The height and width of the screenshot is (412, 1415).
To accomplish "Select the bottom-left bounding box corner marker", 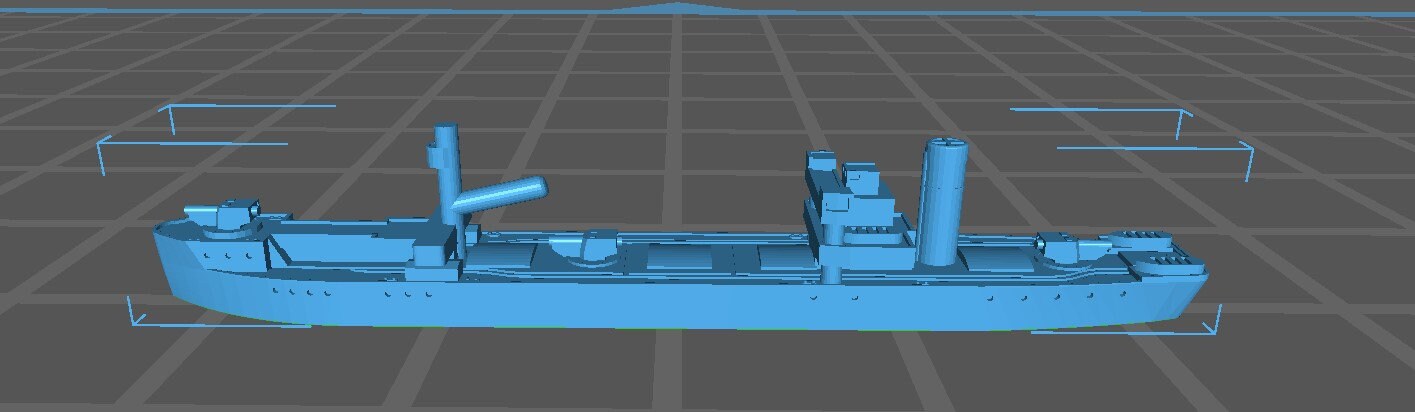I will [x=135, y=312].
